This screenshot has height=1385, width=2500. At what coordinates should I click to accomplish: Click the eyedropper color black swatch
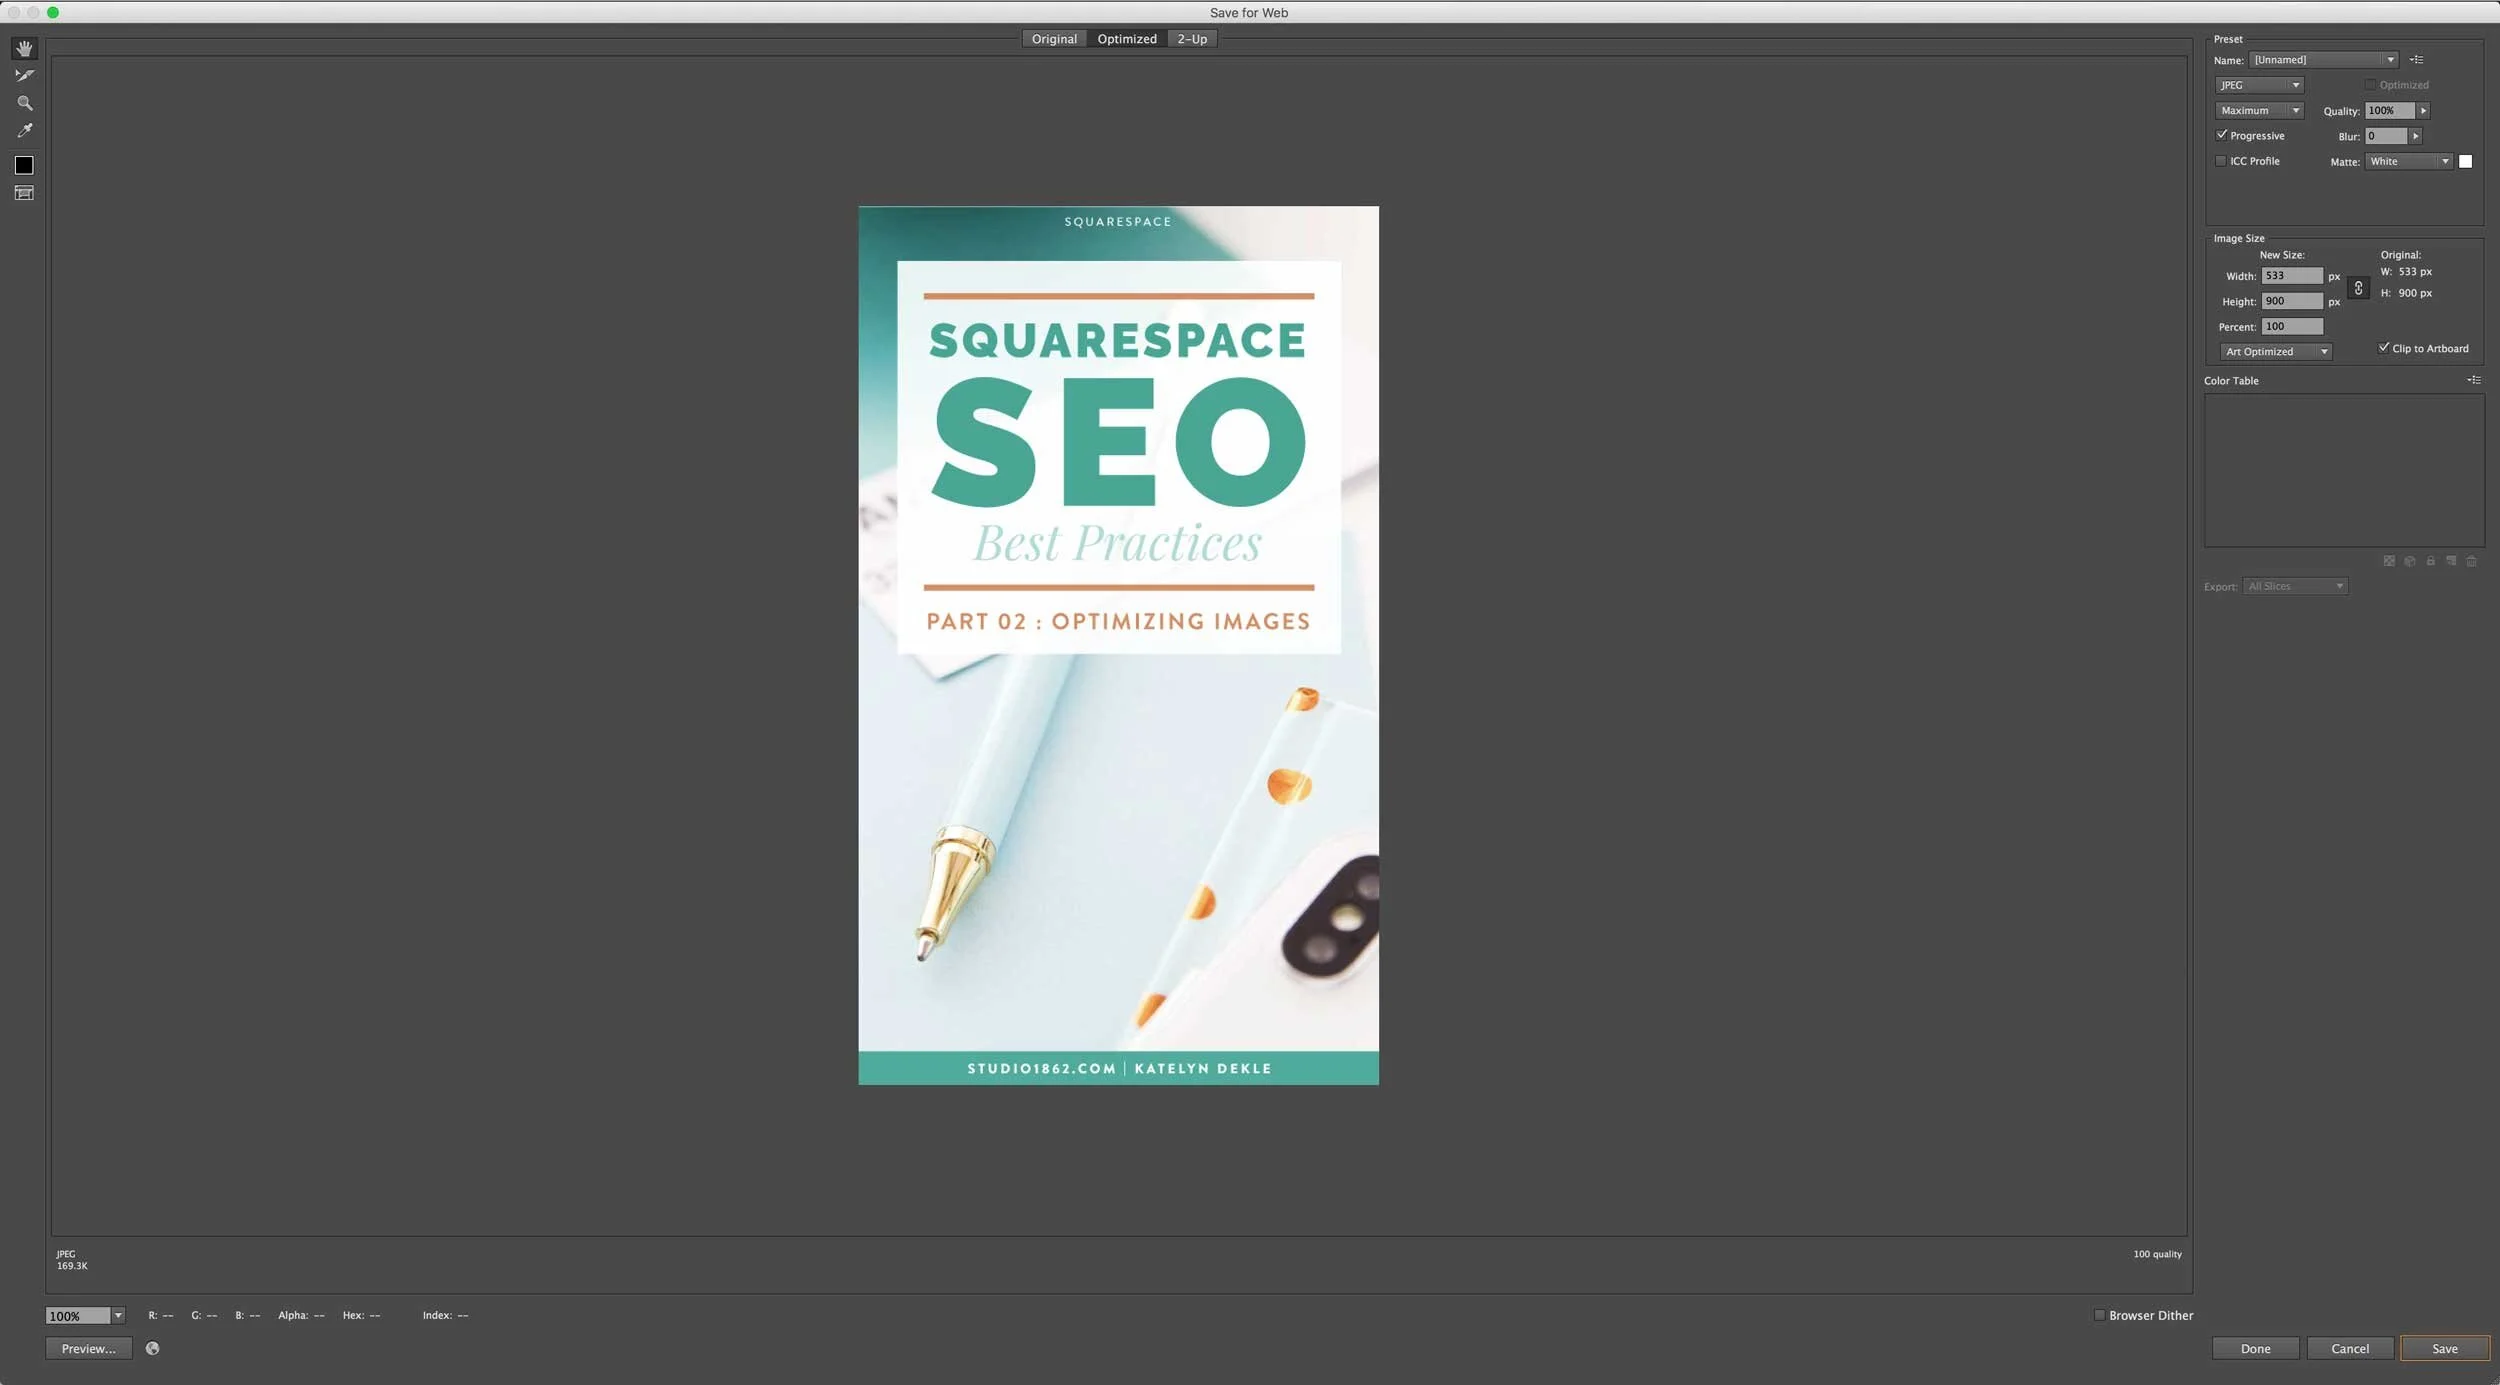(24, 165)
